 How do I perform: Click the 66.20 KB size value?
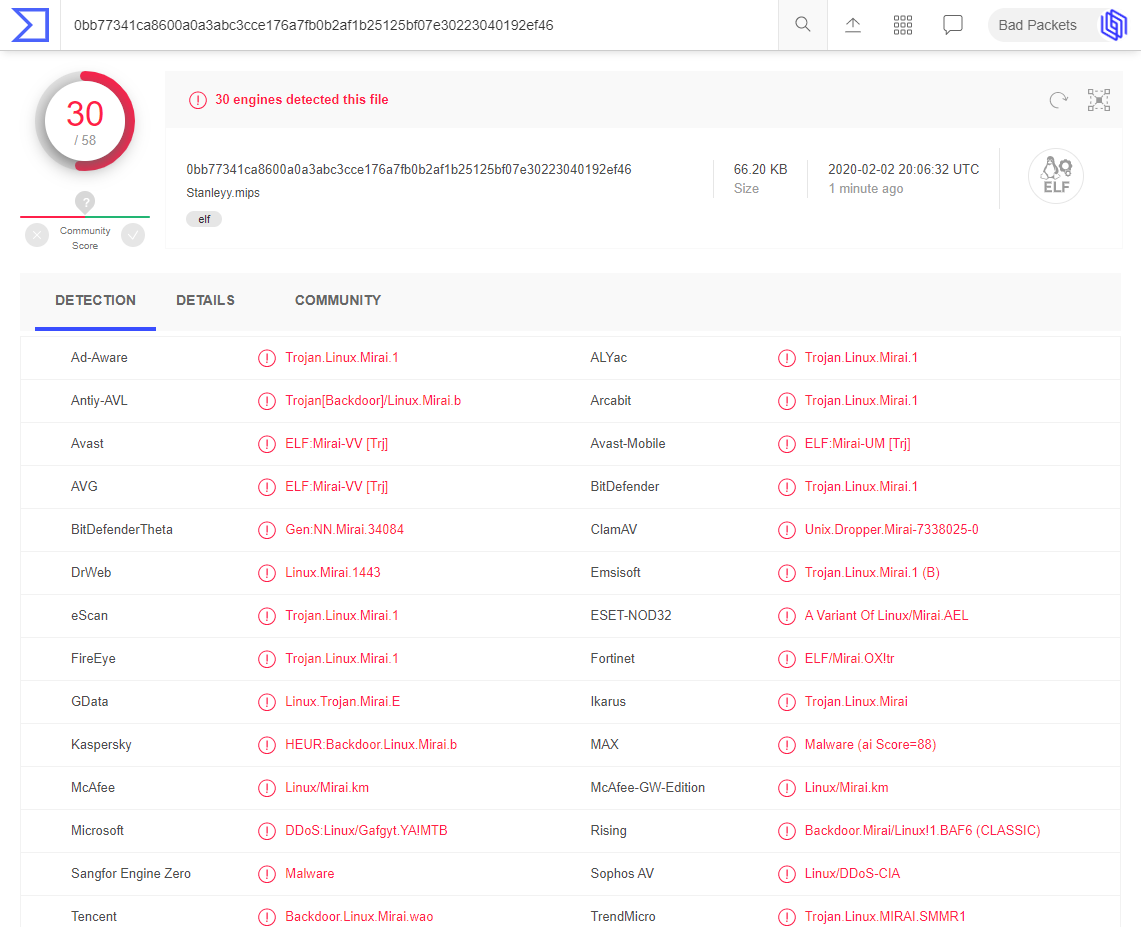(x=760, y=170)
